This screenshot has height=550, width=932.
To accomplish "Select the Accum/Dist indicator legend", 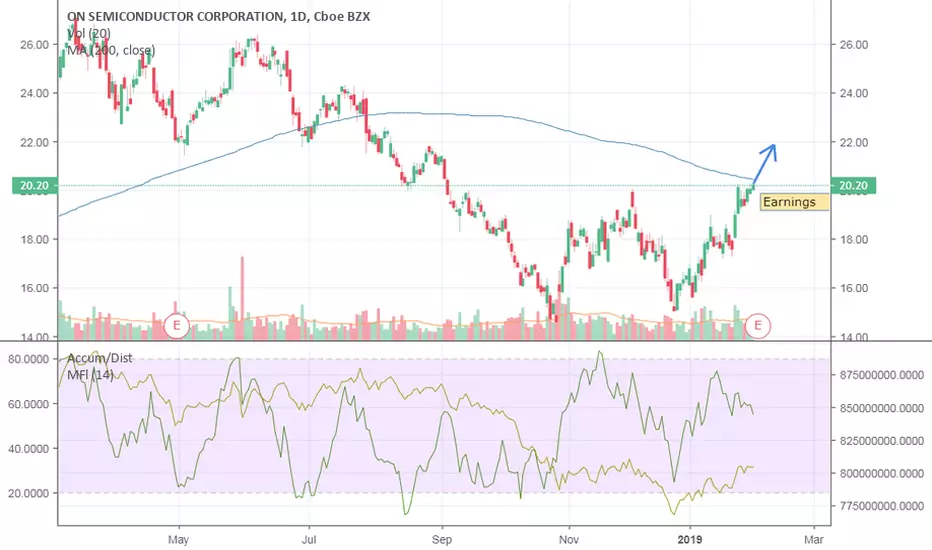I will click(100, 358).
